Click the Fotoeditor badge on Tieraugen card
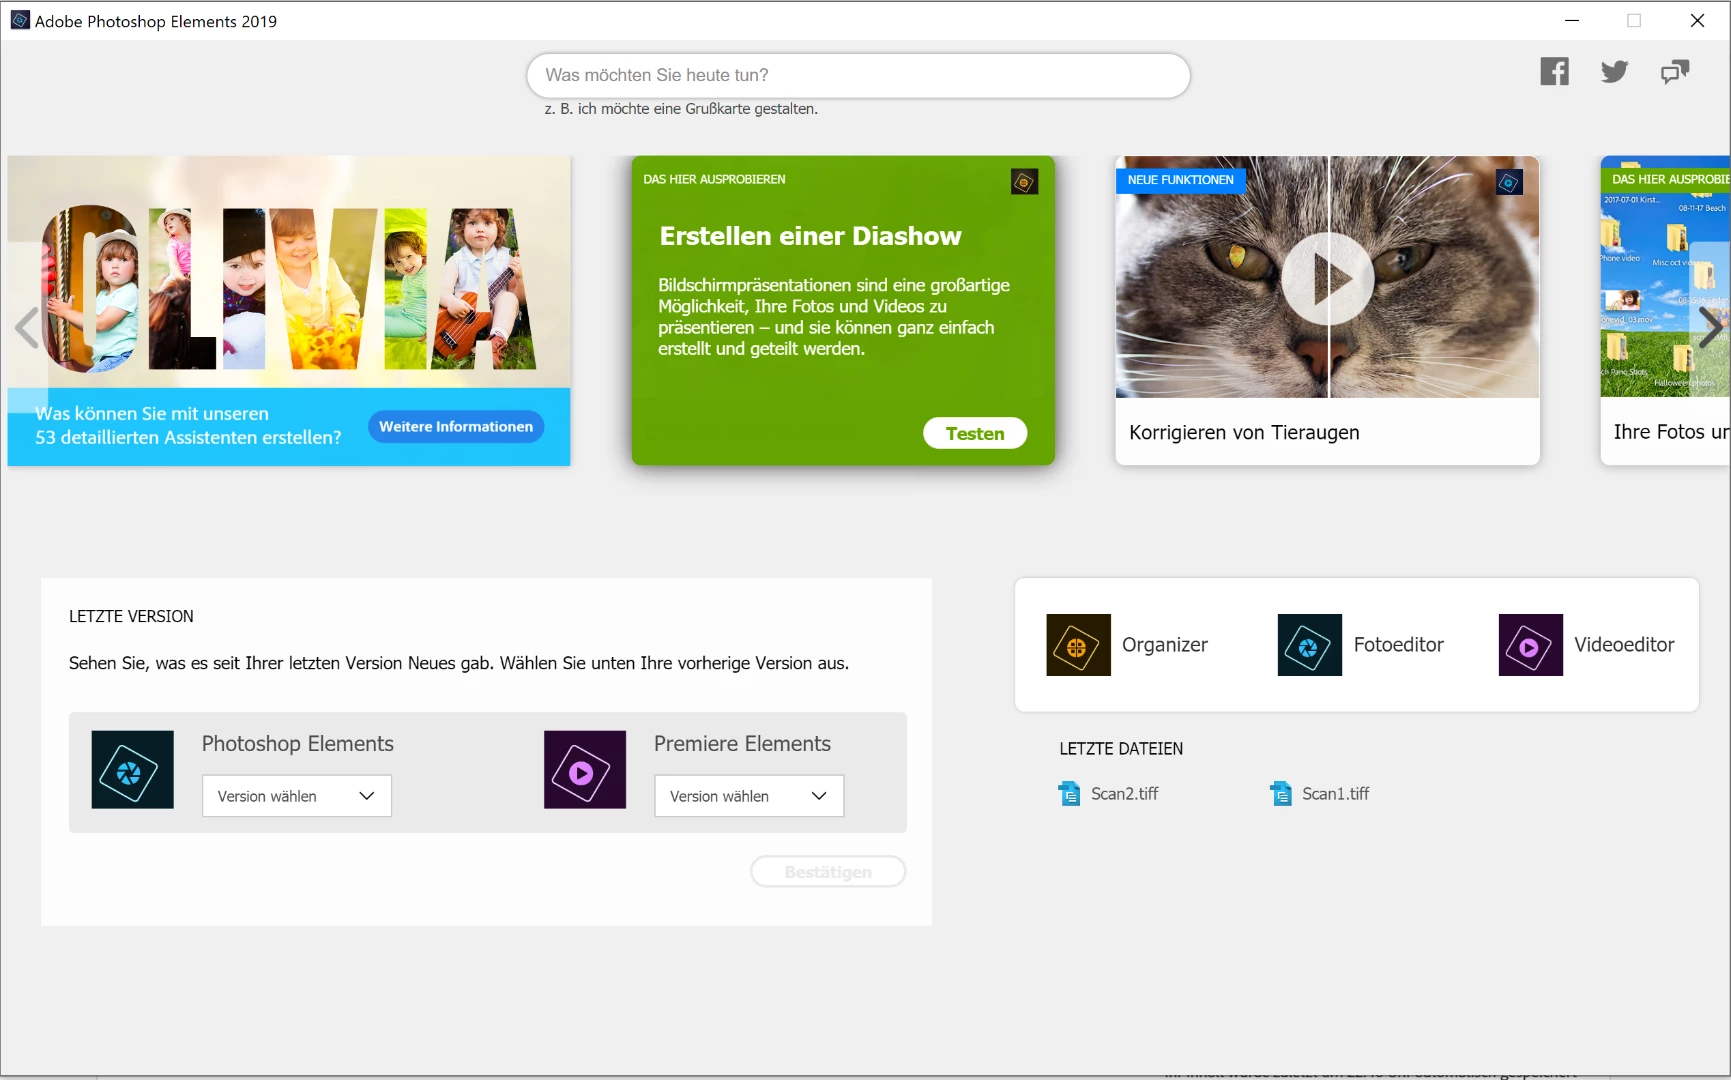Viewport: 1731px width, 1080px height. (1509, 182)
